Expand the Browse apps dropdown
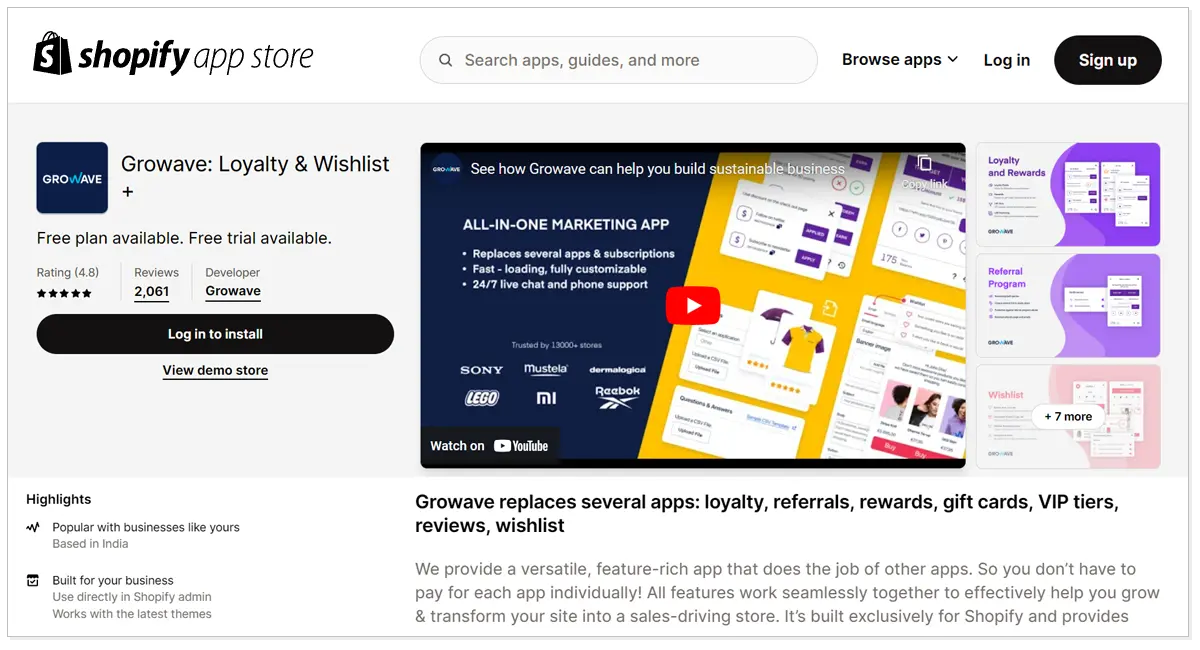1200x650 pixels. (x=900, y=60)
